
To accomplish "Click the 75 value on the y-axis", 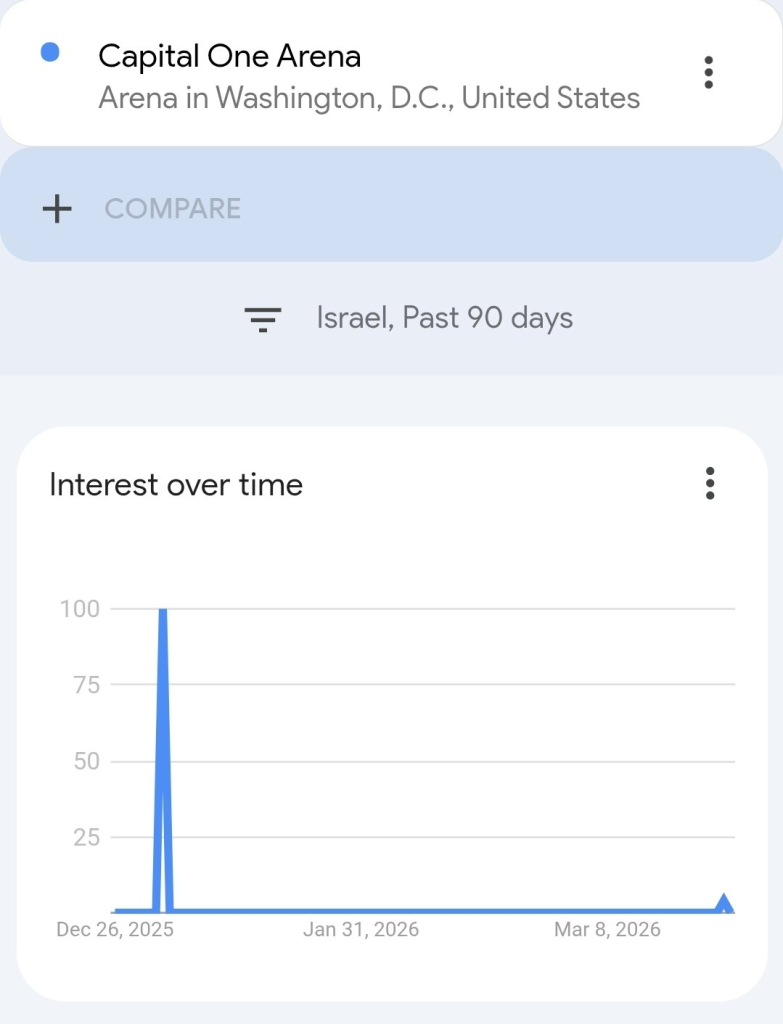I will pos(86,685).
